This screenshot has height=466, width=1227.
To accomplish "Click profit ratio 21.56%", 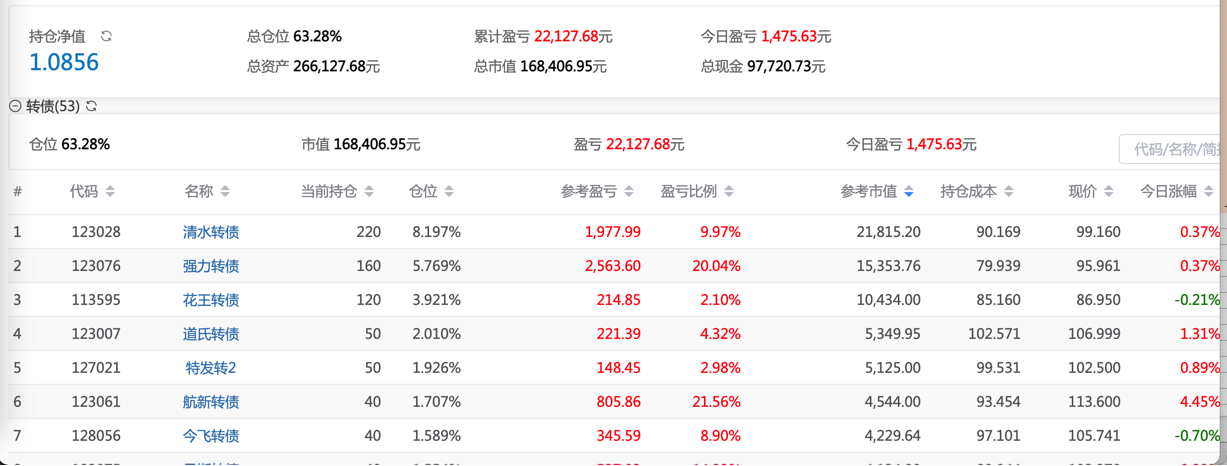I will [716, 402].
